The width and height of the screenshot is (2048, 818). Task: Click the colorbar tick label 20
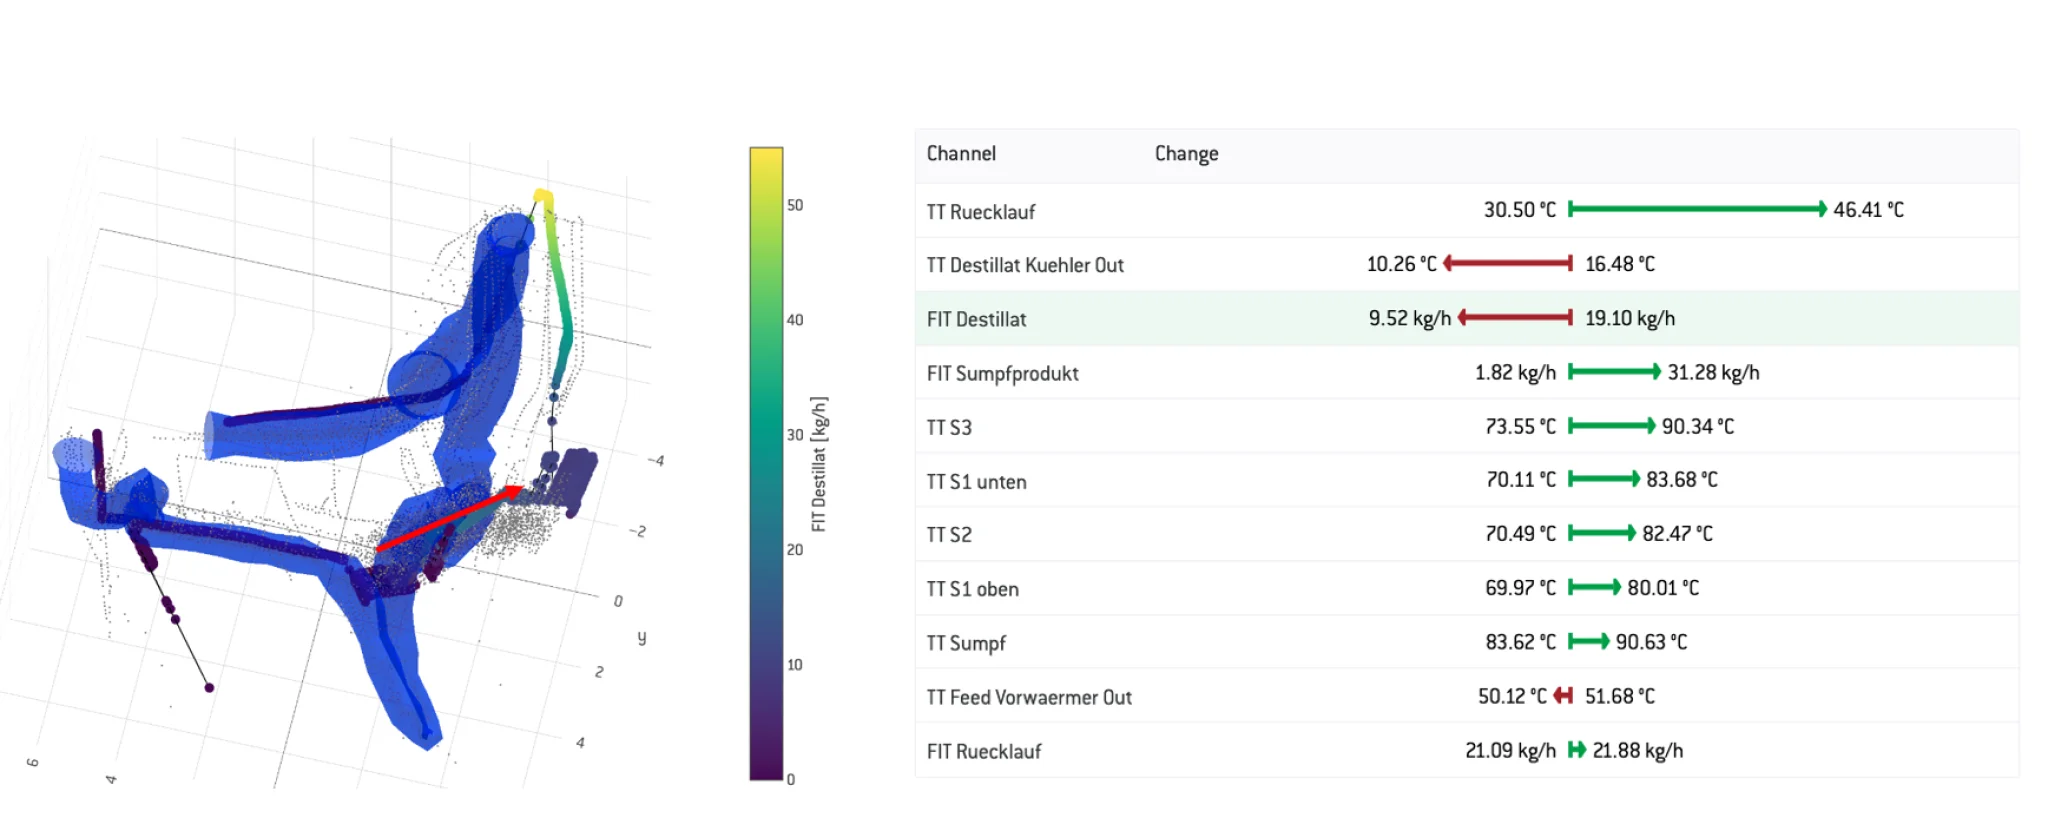point(795,550)
